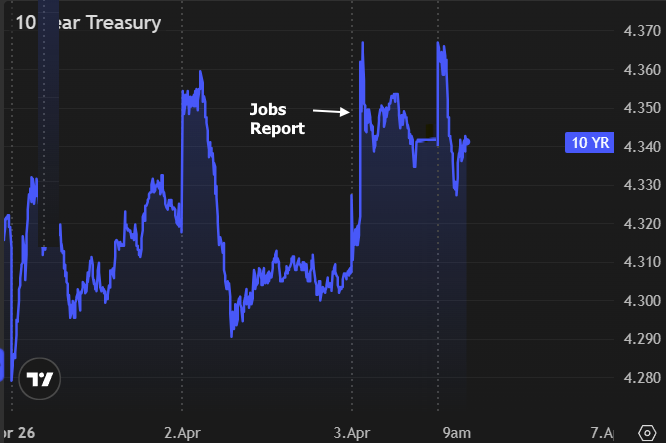Select the Jobs Report annotation text
This screenshot has width=666, height=443.
pos(277,119)
